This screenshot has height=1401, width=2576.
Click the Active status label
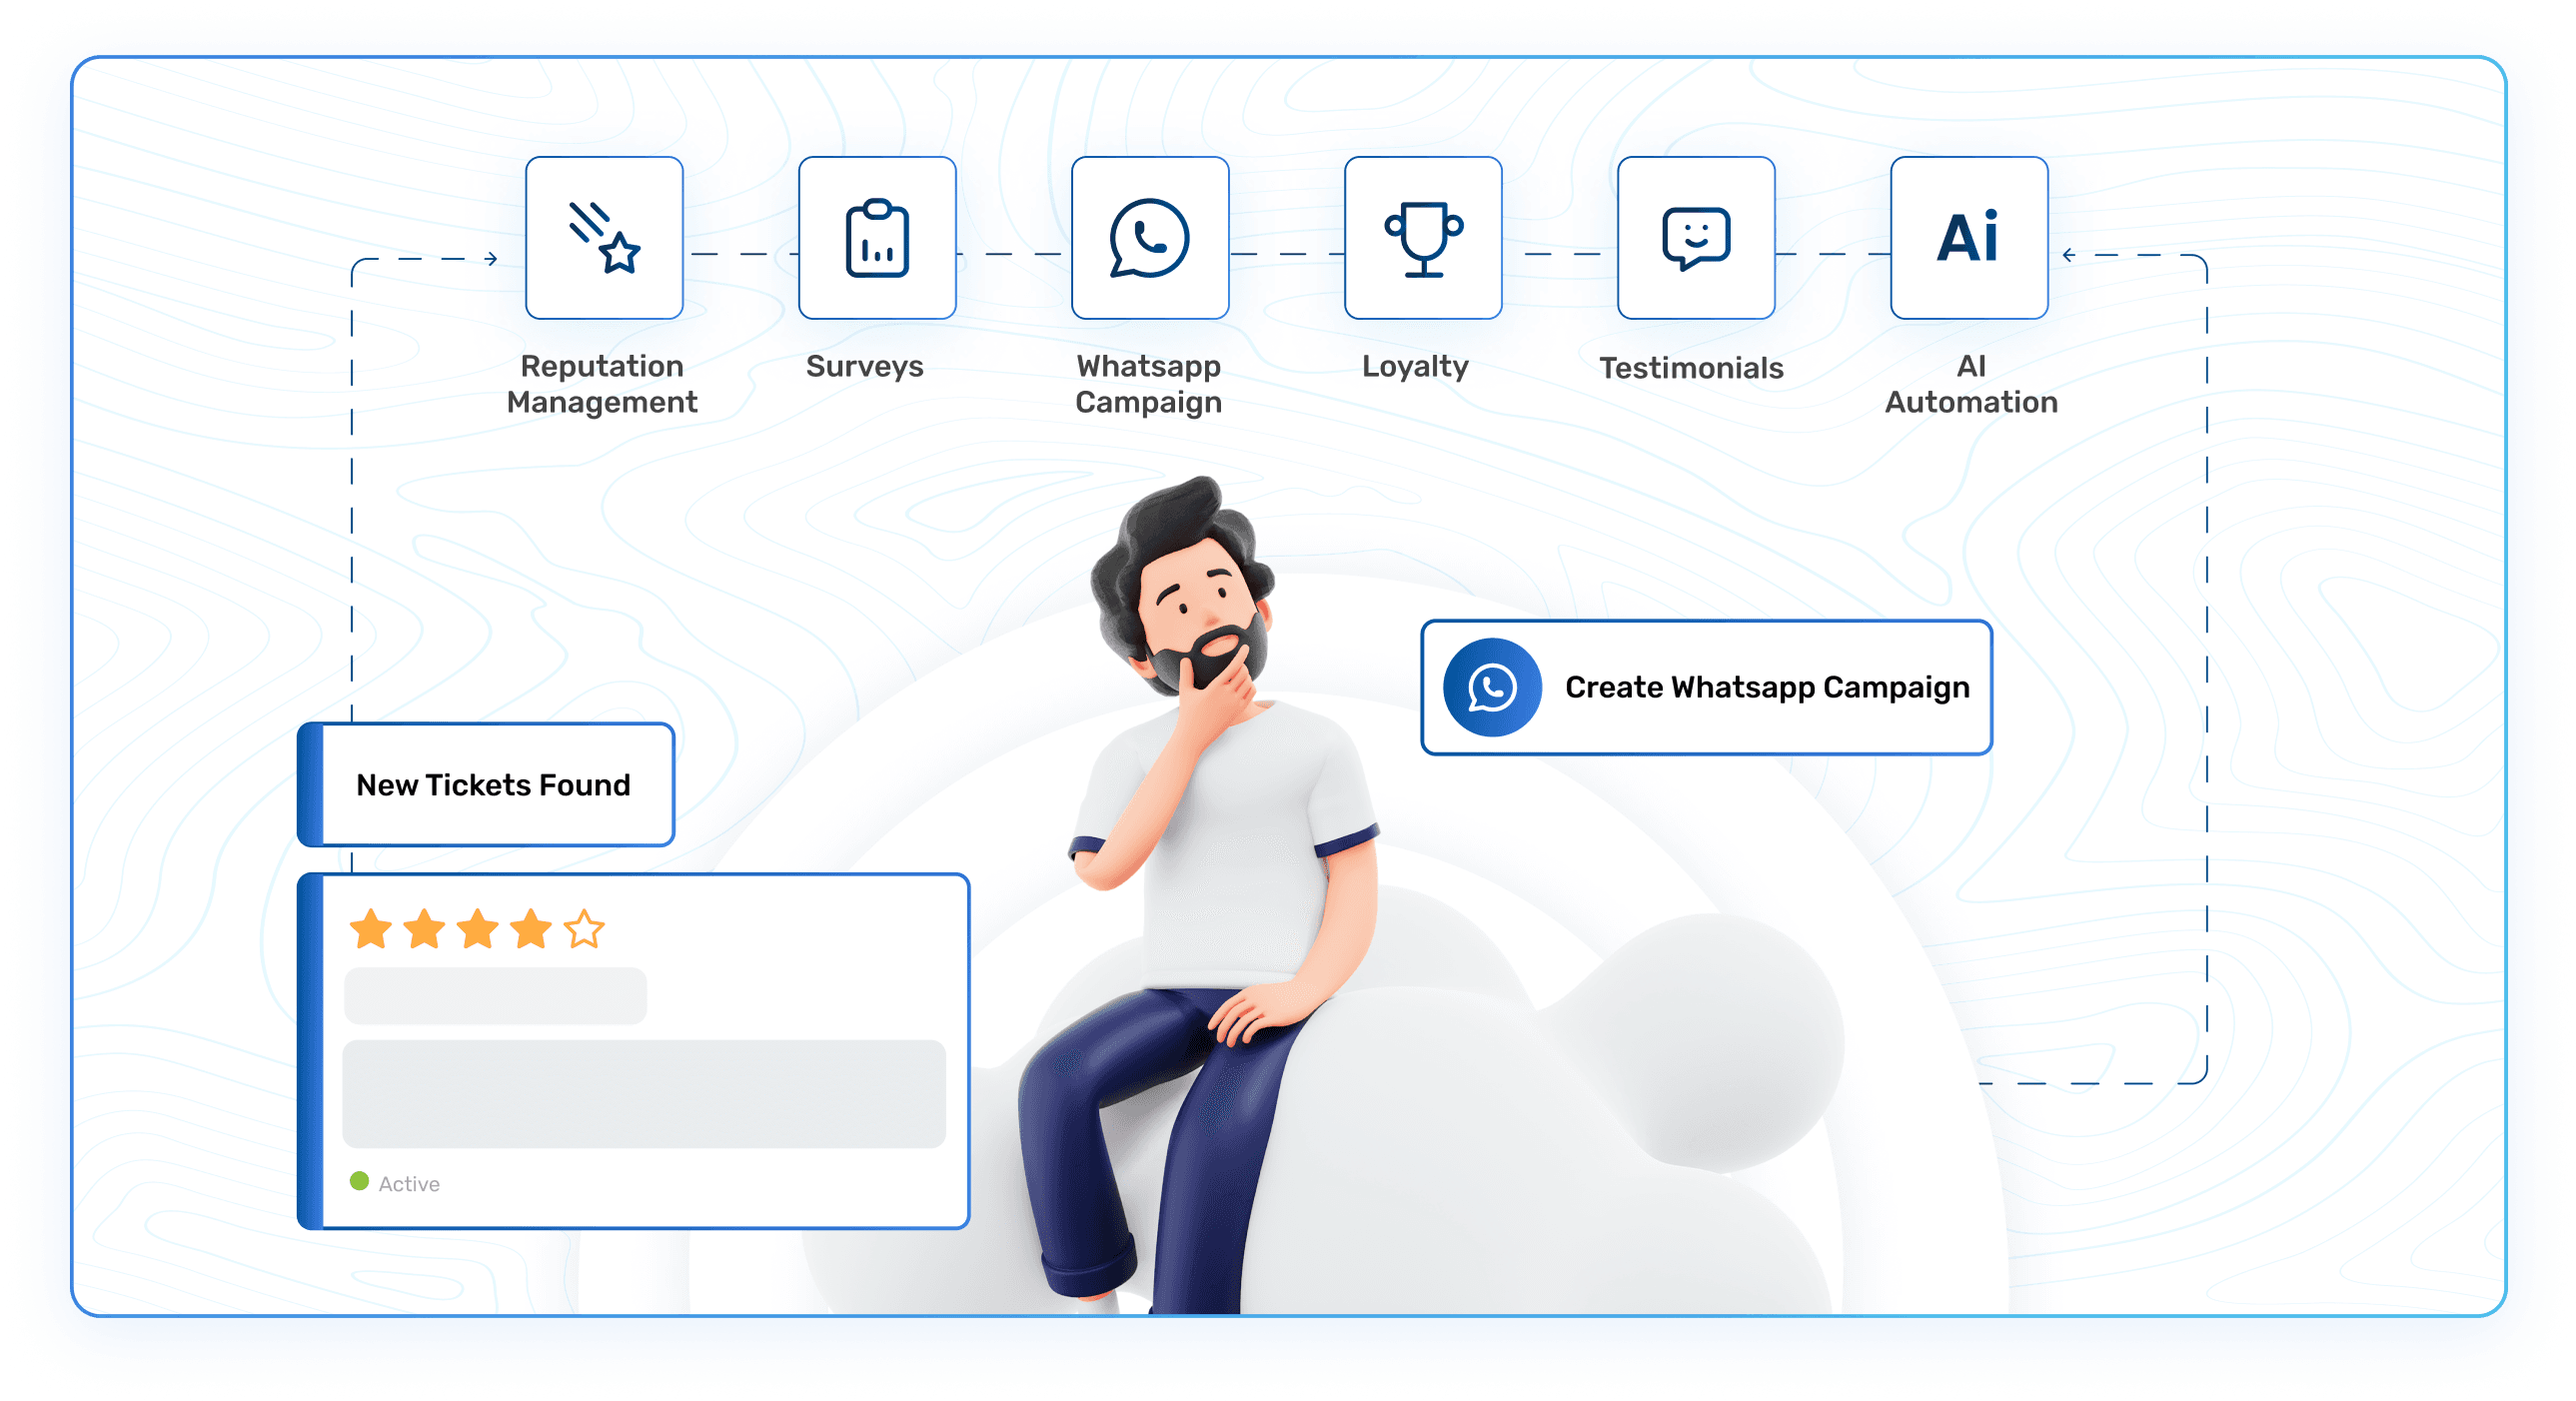pos(409,1183)
